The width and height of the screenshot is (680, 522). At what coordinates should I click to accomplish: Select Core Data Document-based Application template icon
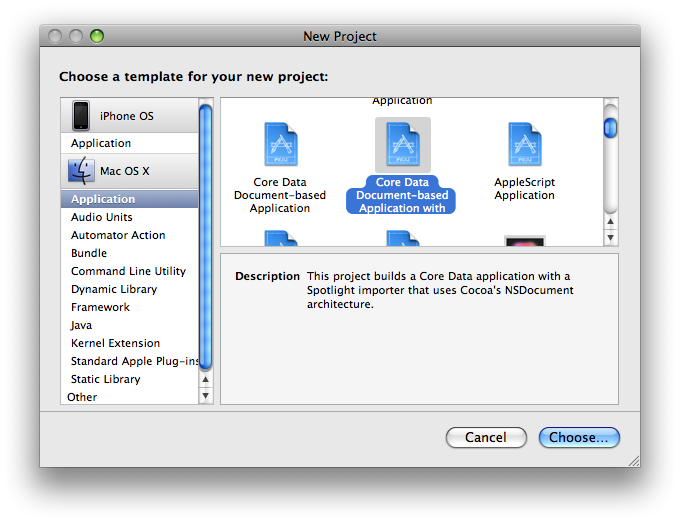click(x=281, y=144)
